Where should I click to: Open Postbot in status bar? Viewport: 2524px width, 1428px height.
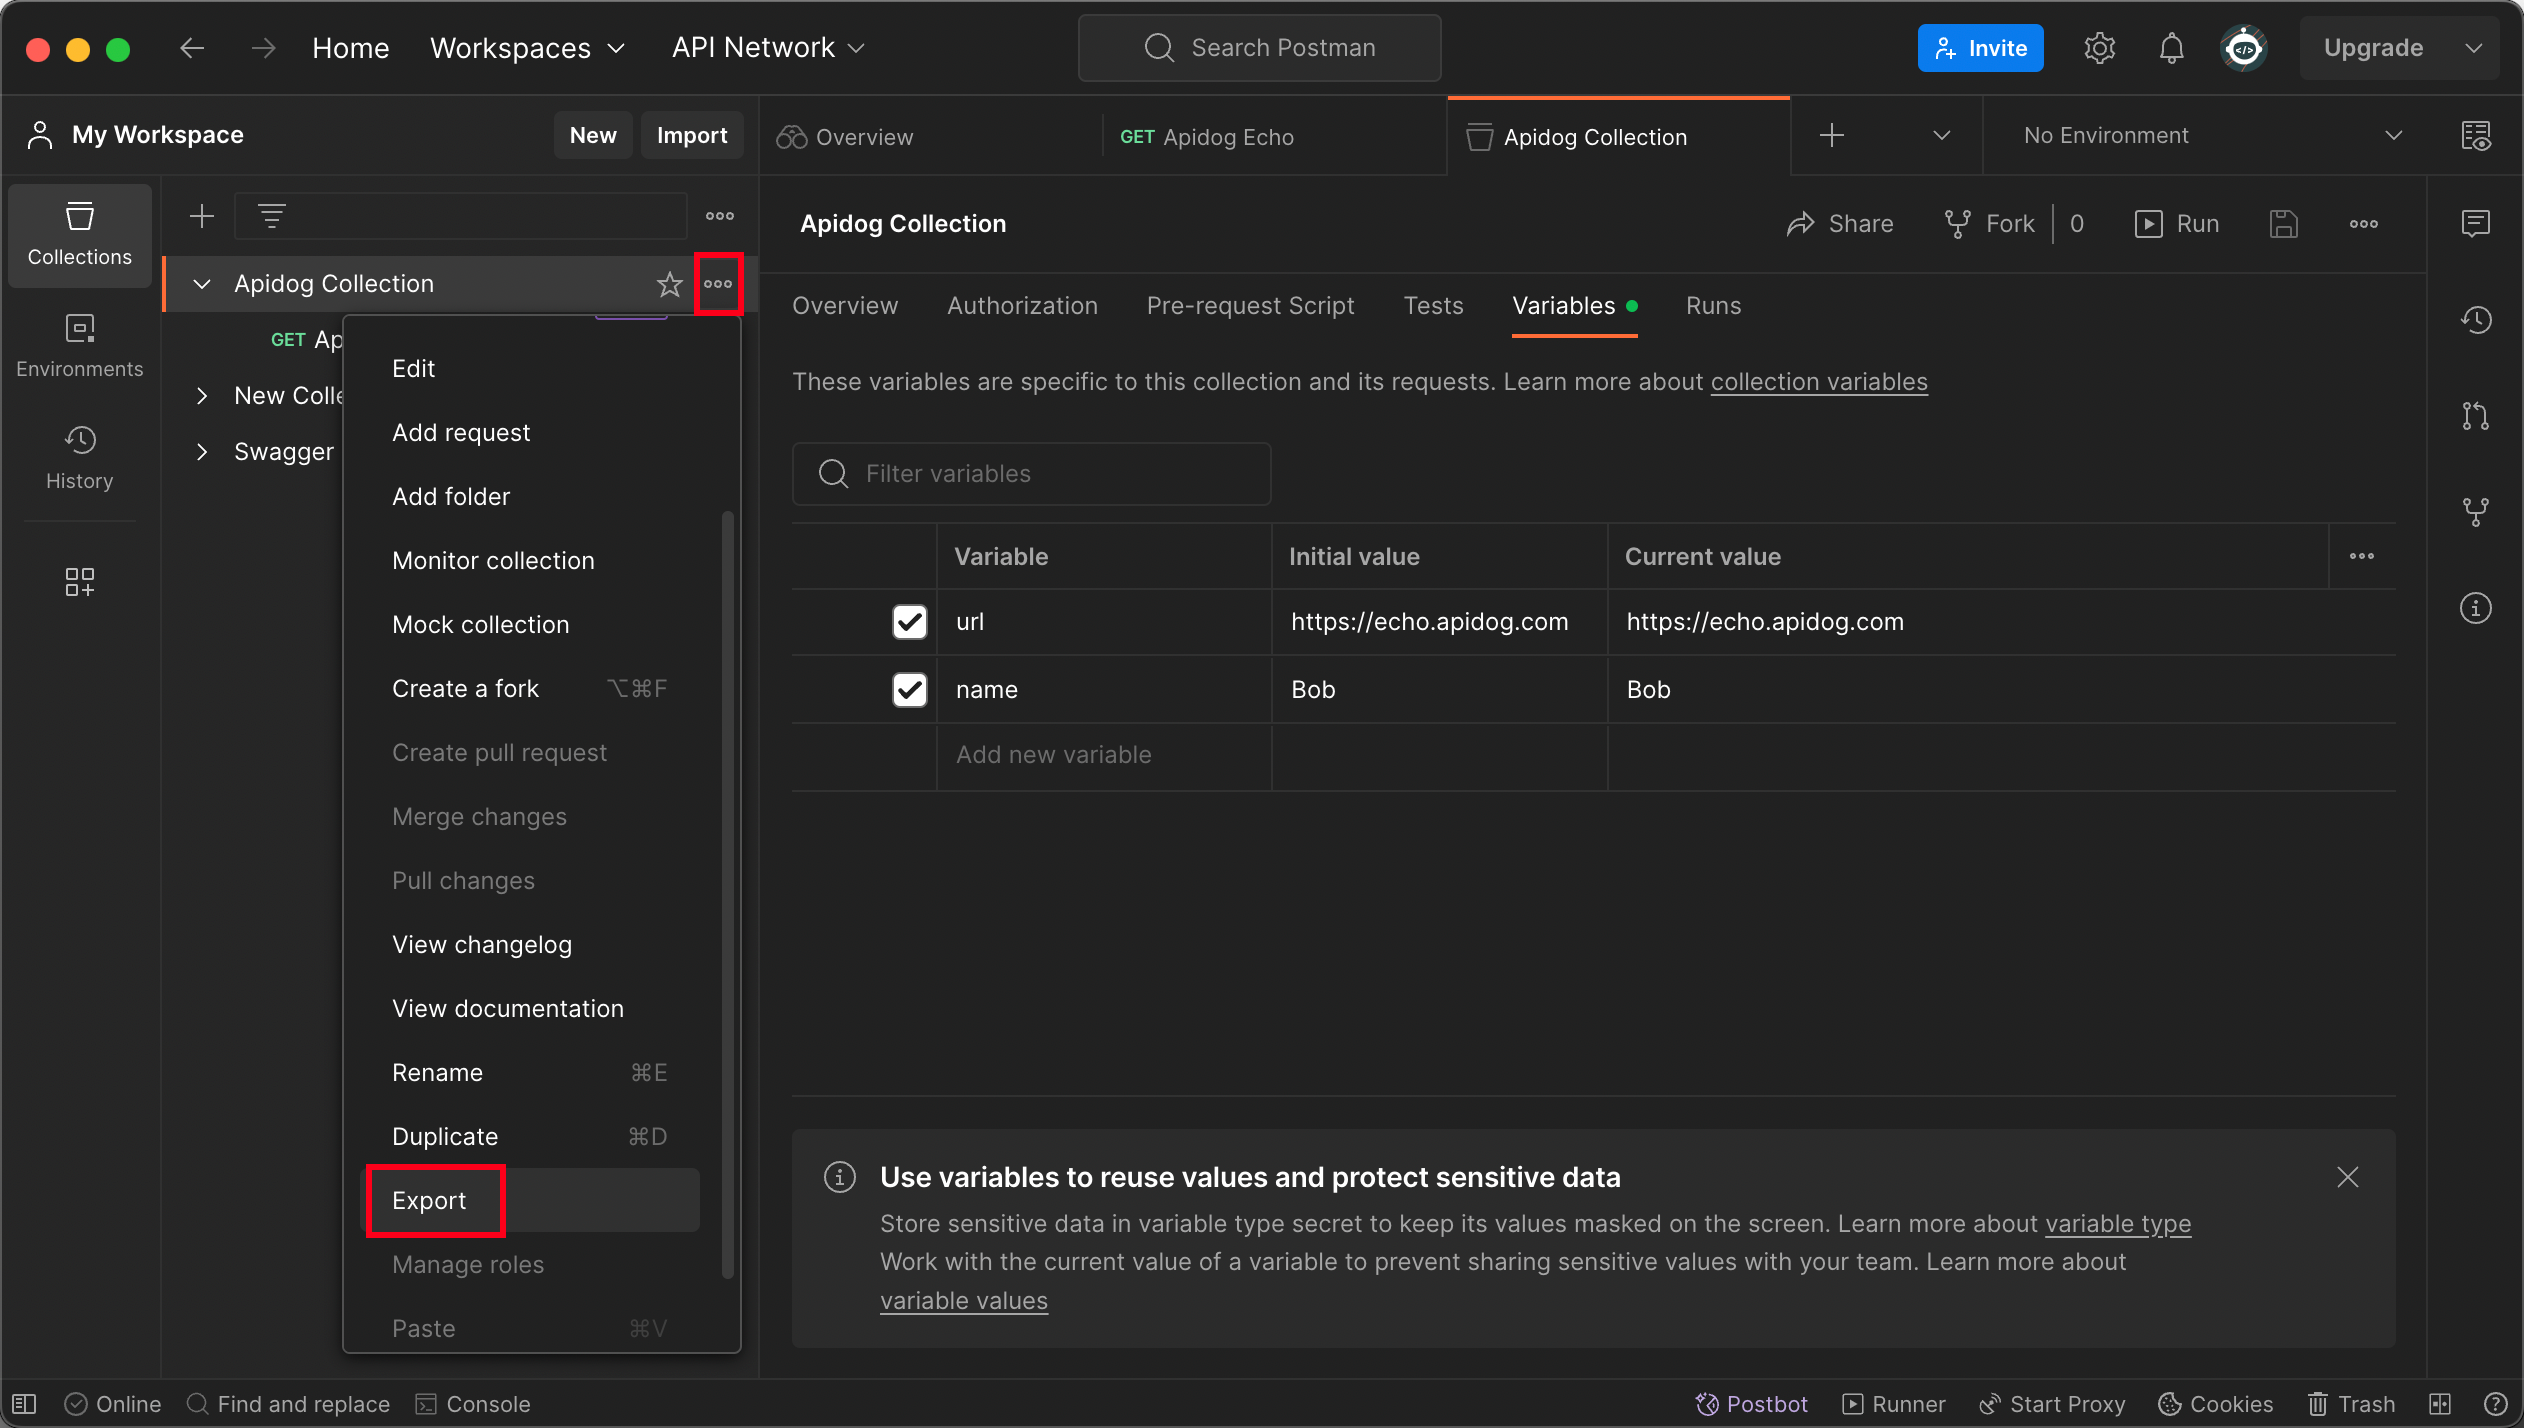[1752, 1404]
